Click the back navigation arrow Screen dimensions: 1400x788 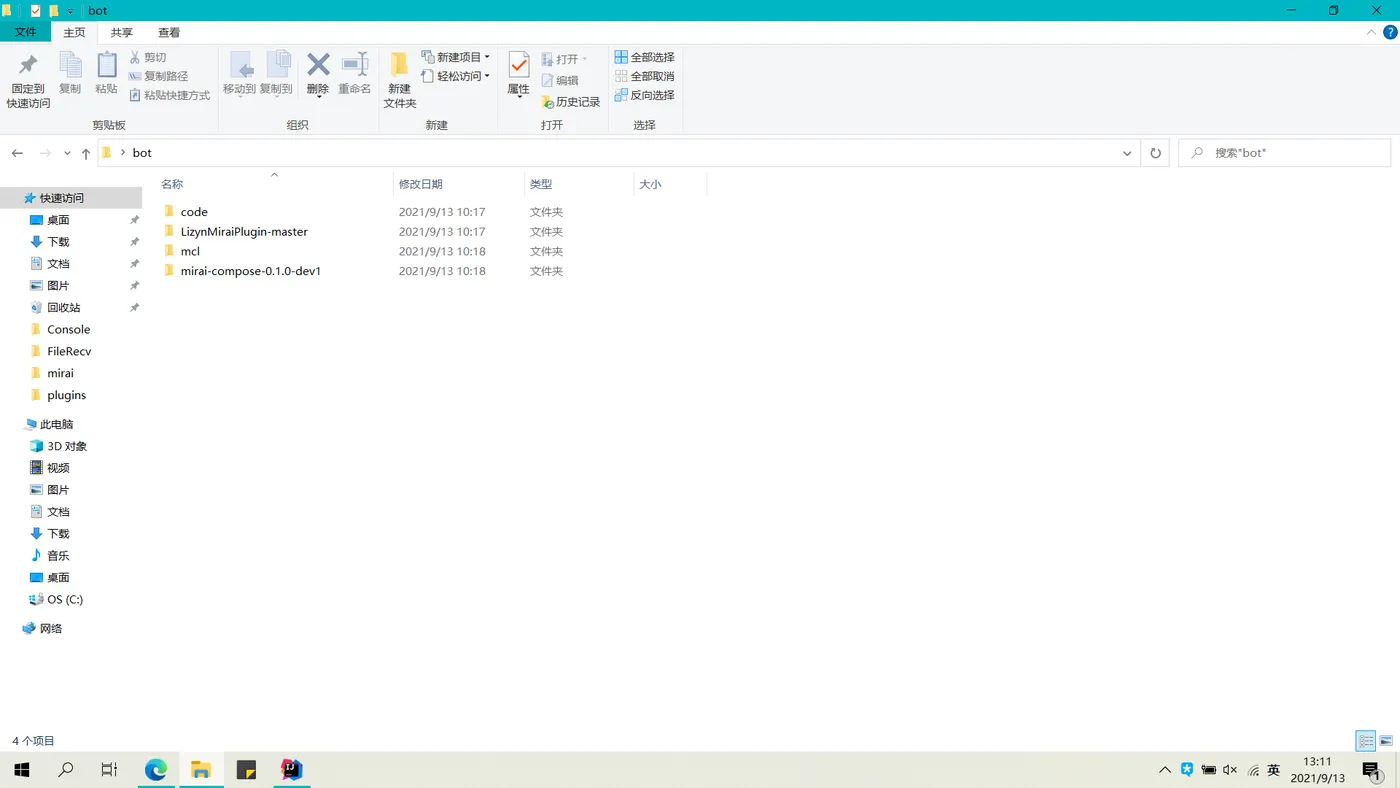coord(17,153)
